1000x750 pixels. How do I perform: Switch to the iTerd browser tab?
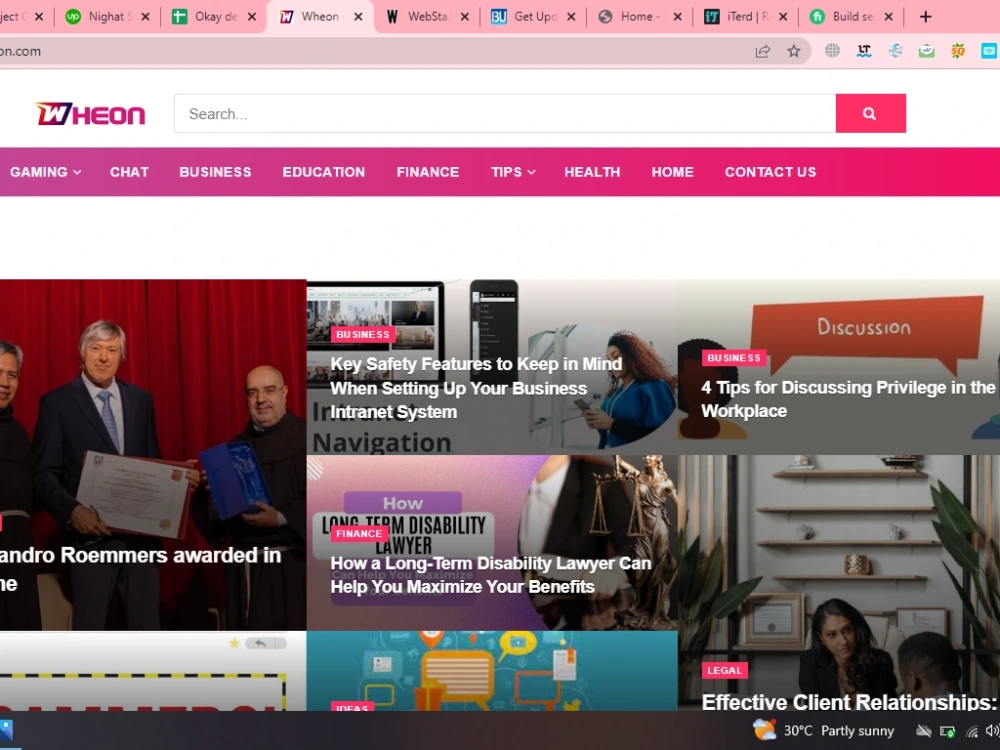[745, 17]
